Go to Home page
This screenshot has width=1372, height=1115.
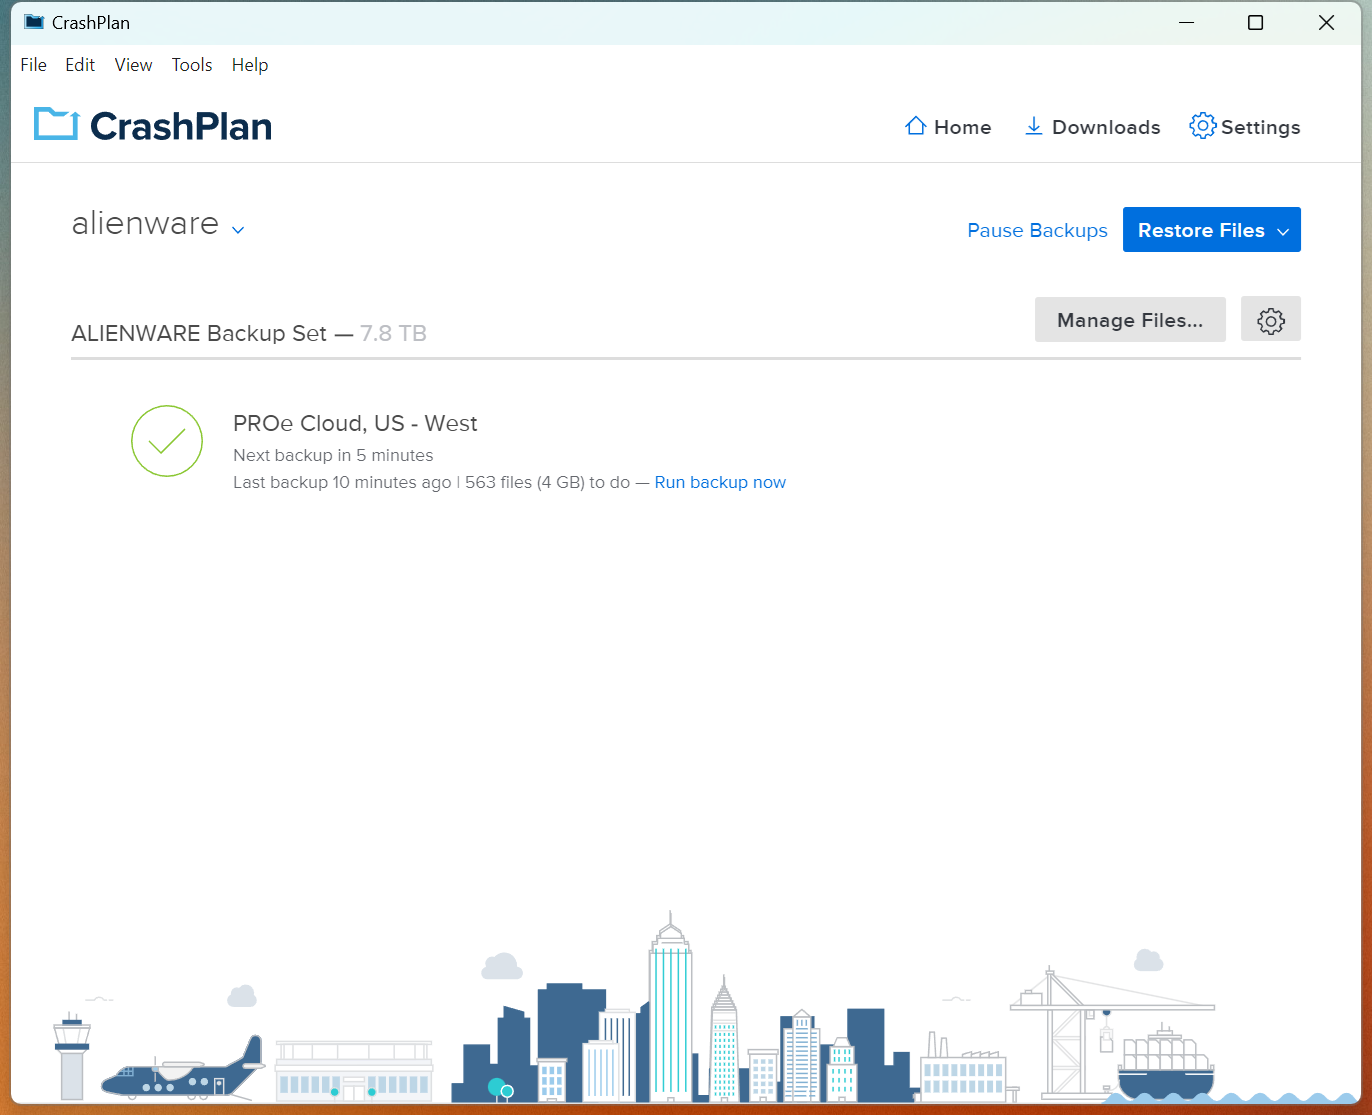(x=948, y=127)
